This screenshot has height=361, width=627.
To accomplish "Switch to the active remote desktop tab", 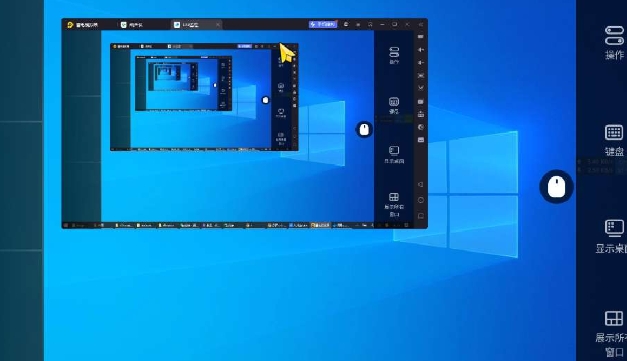I will tap(191, 25).
